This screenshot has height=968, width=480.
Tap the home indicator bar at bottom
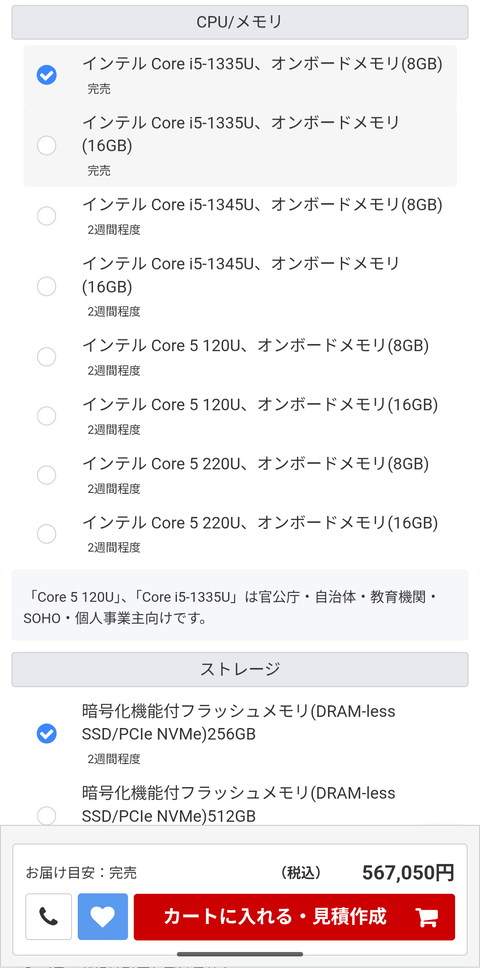click(240, 954)
